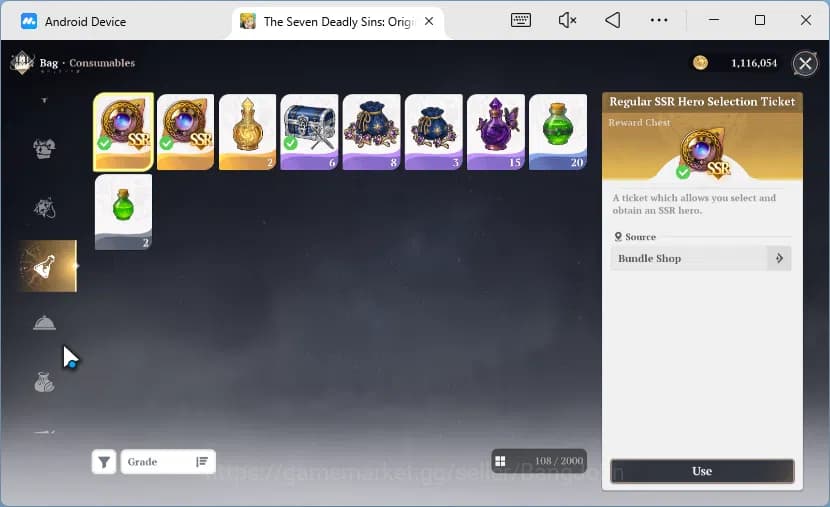Click the gold coin currency icon
This screenshot has width=830, height=507.
coord(700,62)
